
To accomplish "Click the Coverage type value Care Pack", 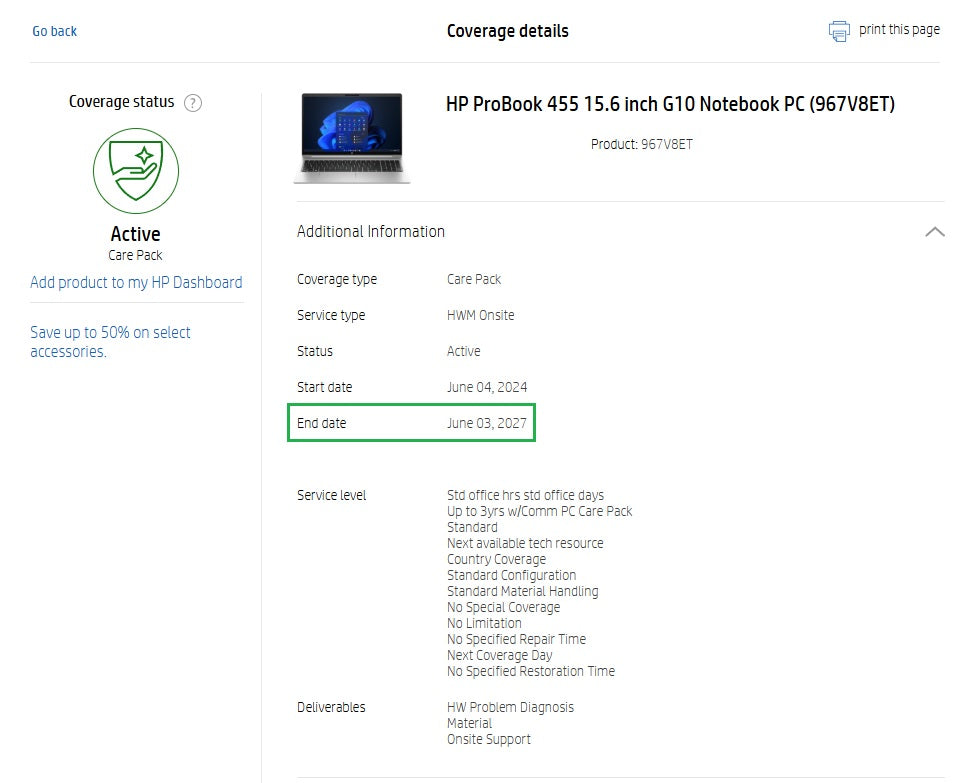I will tap(473, 279).
